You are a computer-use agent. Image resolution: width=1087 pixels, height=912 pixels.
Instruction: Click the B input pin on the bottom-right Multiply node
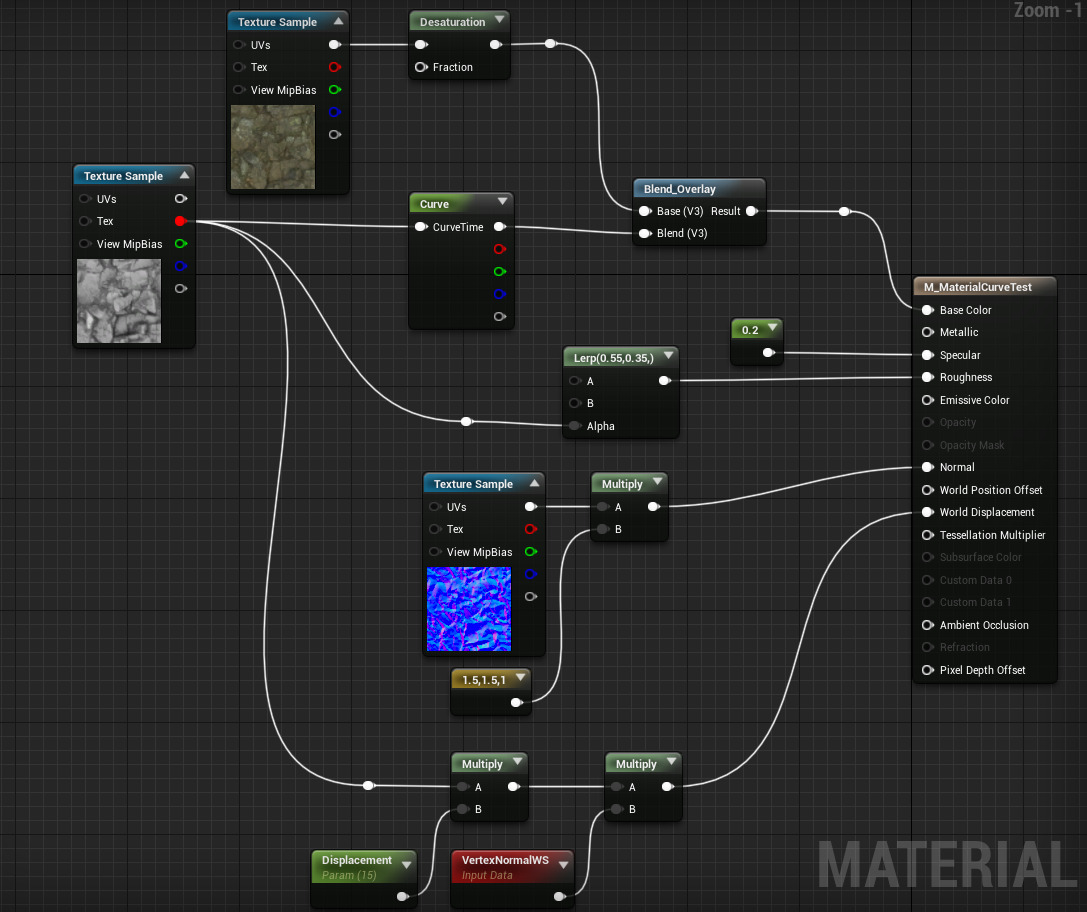(x=614, y=809)
